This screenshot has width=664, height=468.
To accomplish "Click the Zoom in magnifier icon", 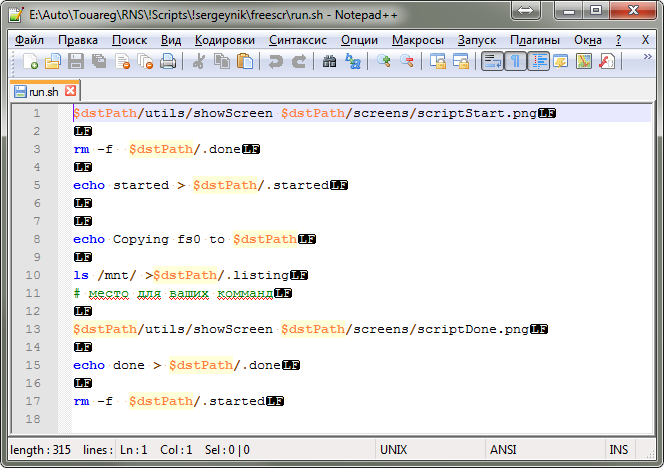I will coord(385,62).
